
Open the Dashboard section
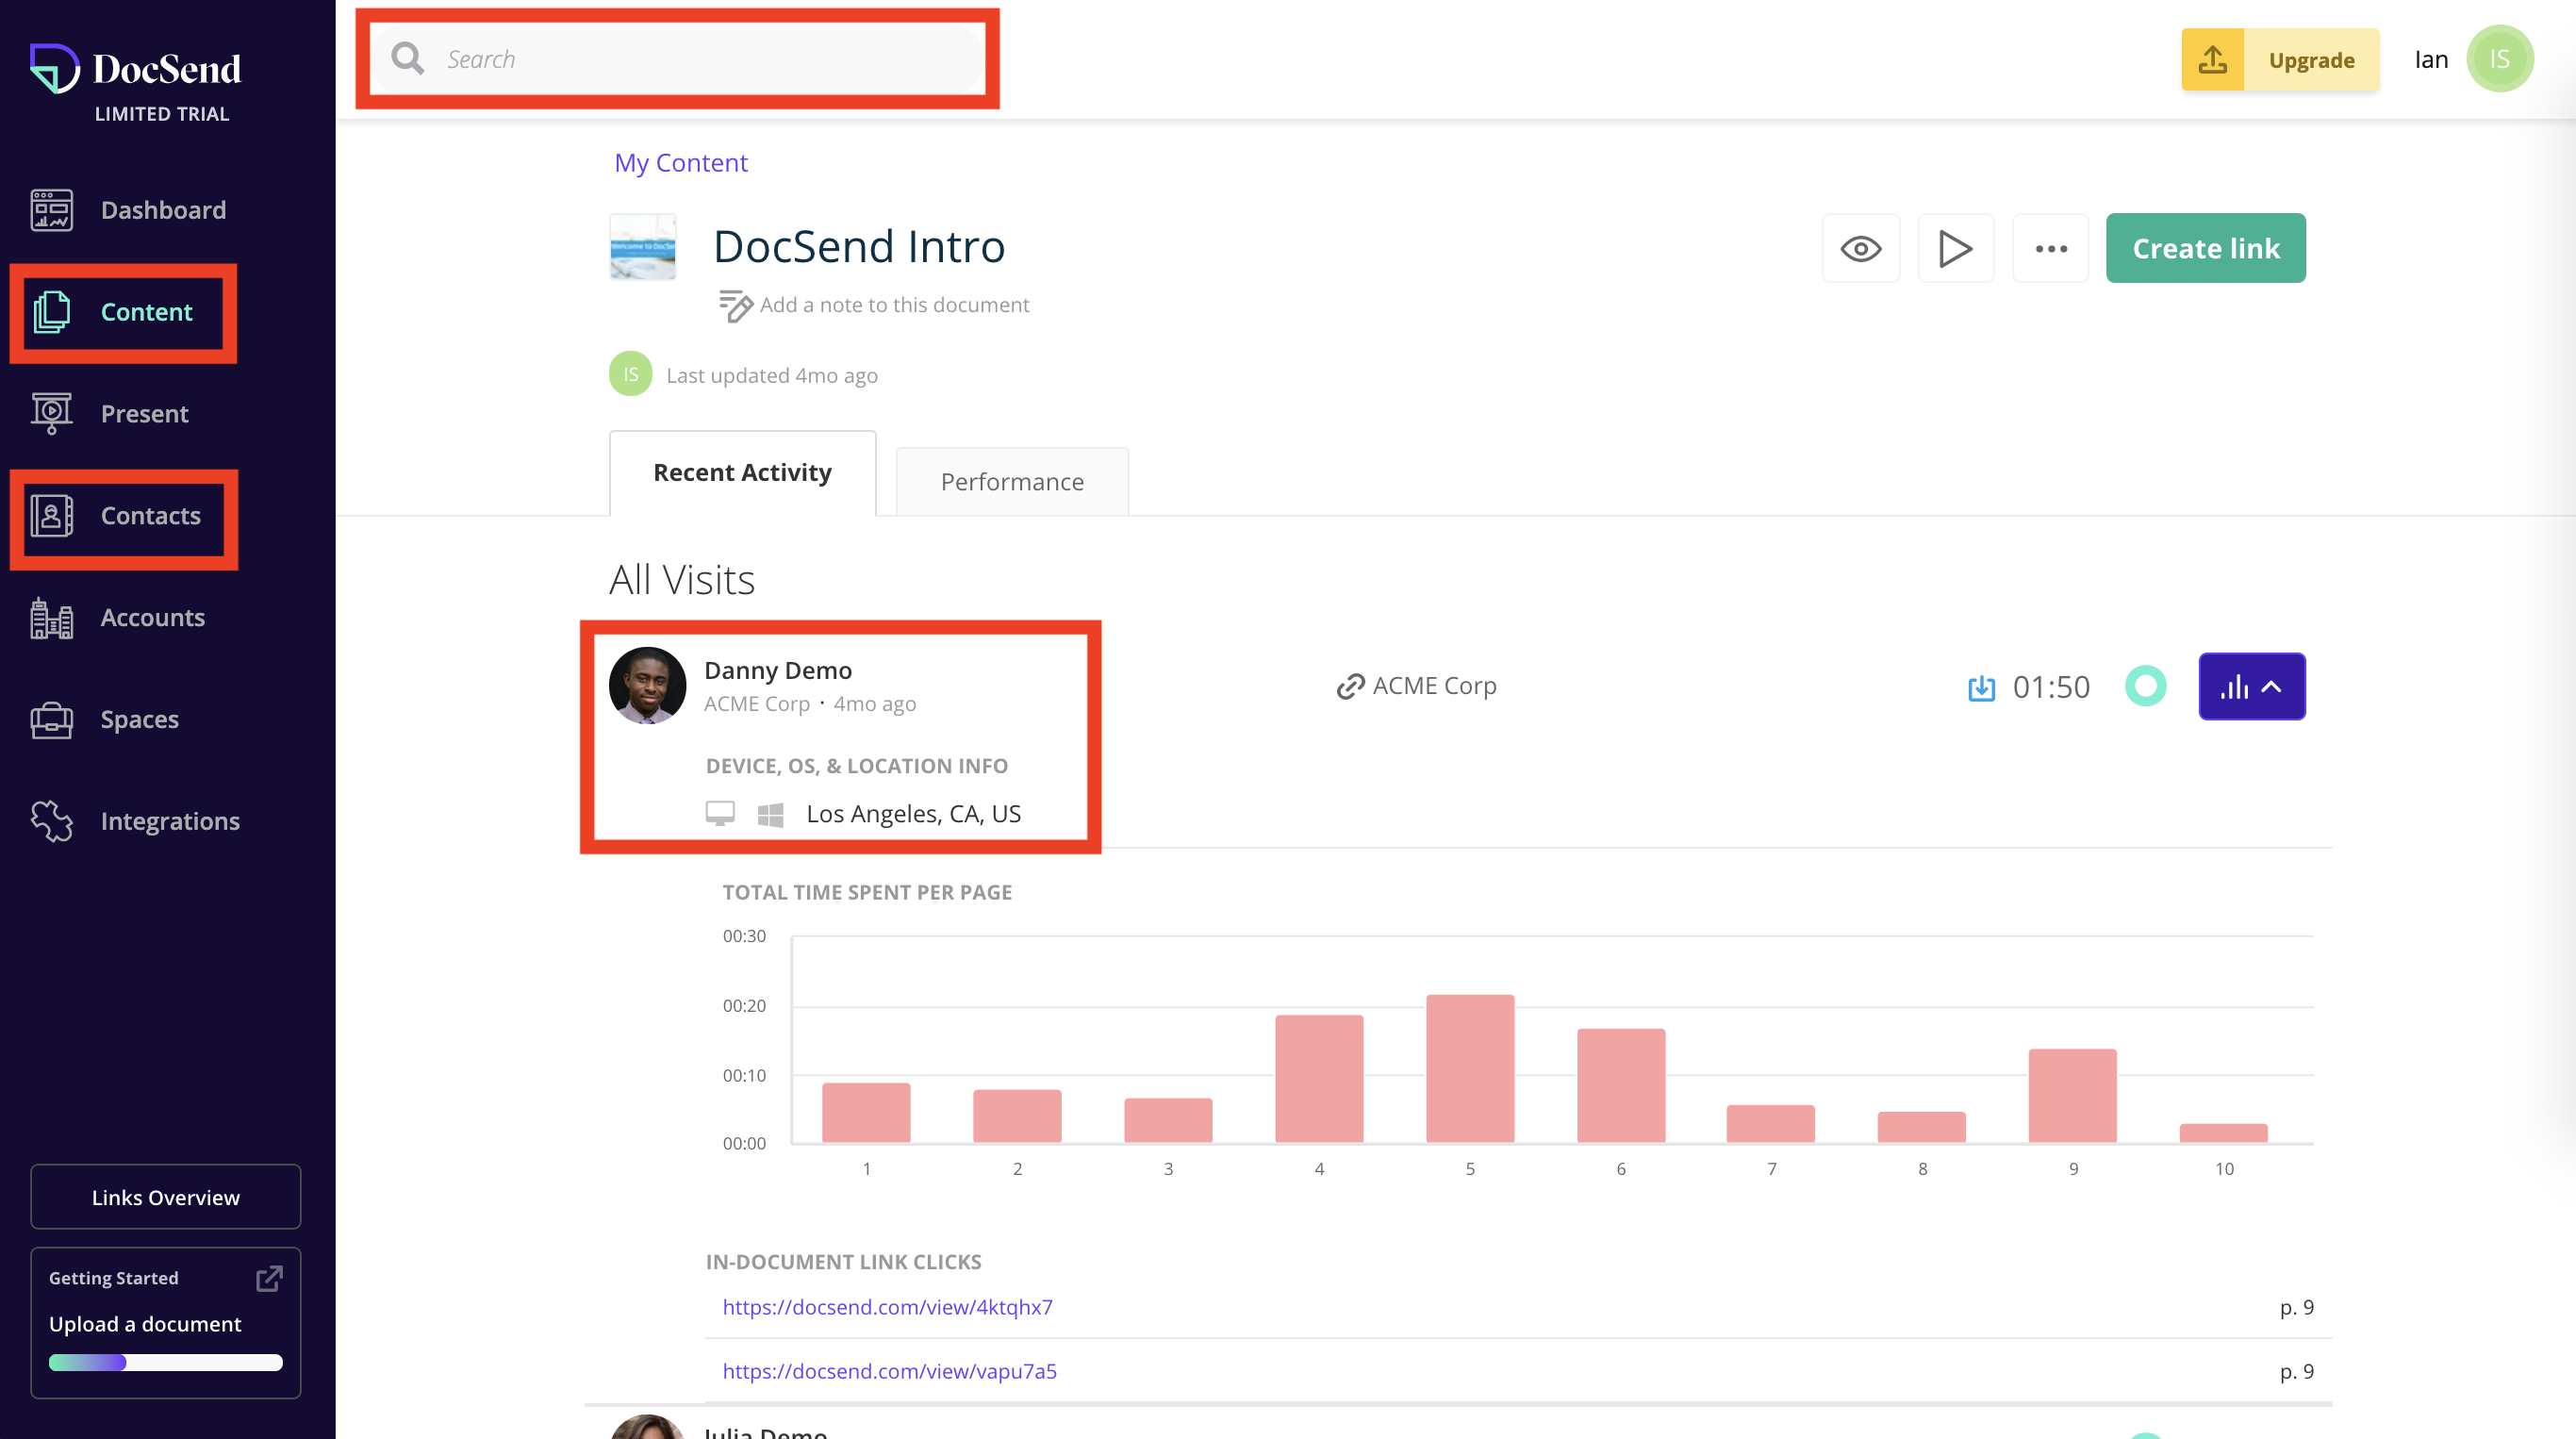tap(163, 210)
